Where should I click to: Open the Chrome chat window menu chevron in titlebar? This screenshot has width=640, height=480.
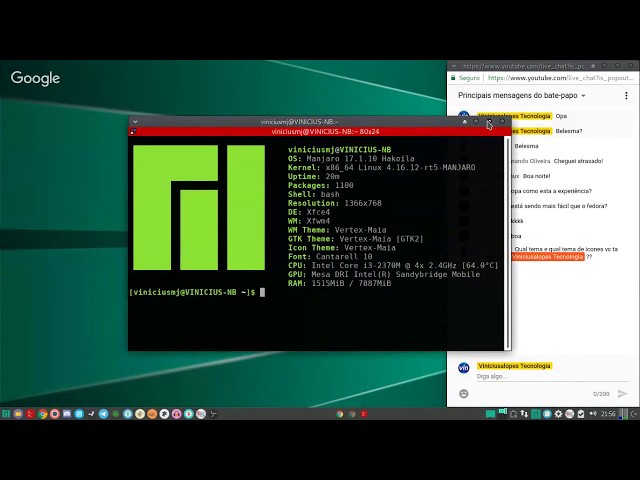point(454,66)
